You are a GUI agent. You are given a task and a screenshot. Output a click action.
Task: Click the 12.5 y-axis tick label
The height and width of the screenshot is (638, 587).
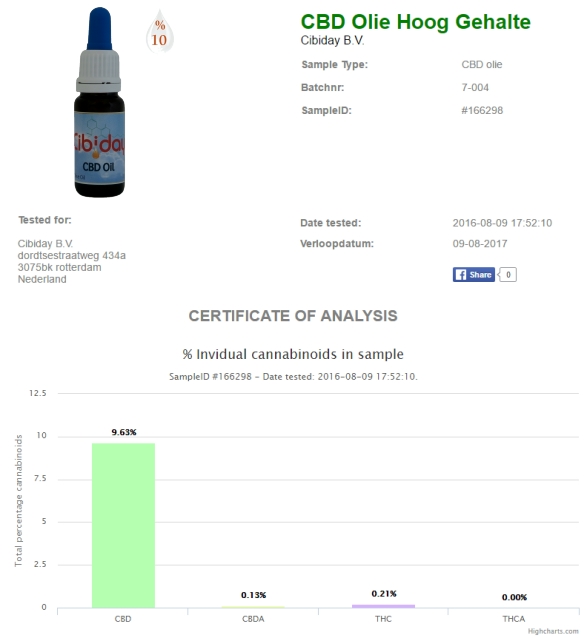pos(37,393)
